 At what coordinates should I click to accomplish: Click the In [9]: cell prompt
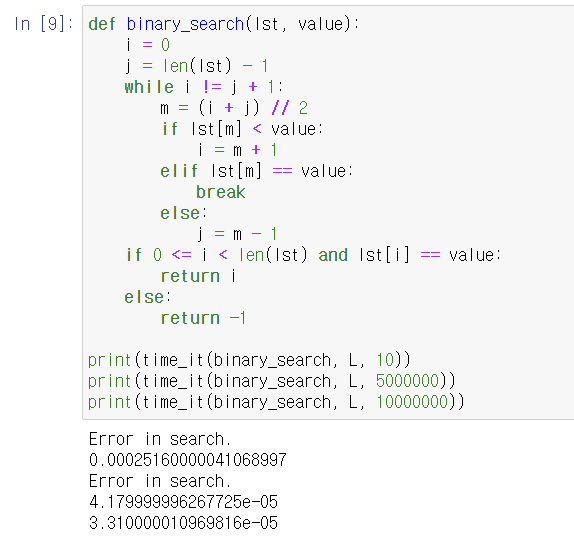point(44,24)
